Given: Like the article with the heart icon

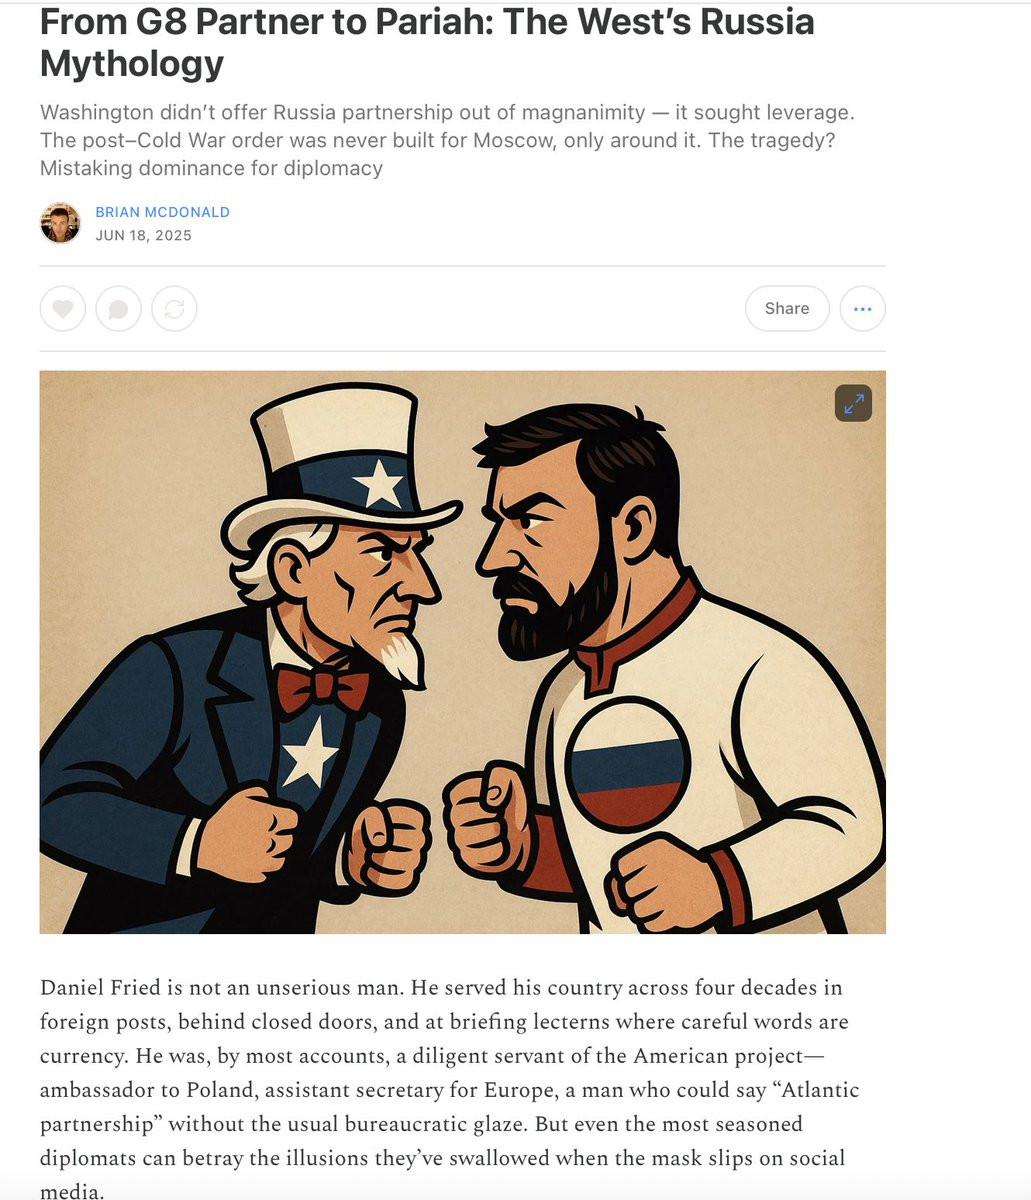Looking at the screenshot, I should (x=62, y=309).
